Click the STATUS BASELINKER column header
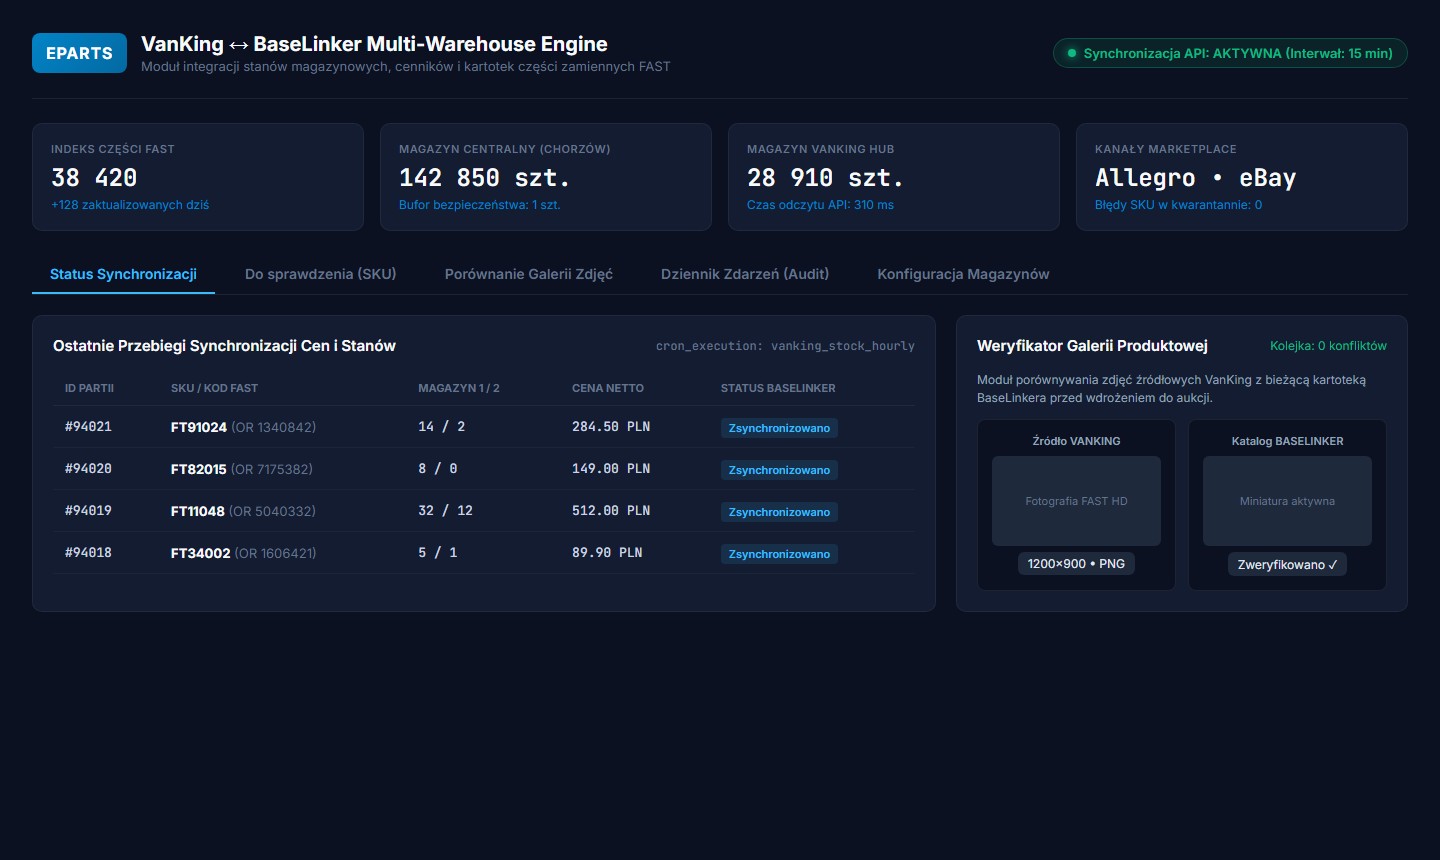This screenshot has height=860, width=1440. click(778, 388)
